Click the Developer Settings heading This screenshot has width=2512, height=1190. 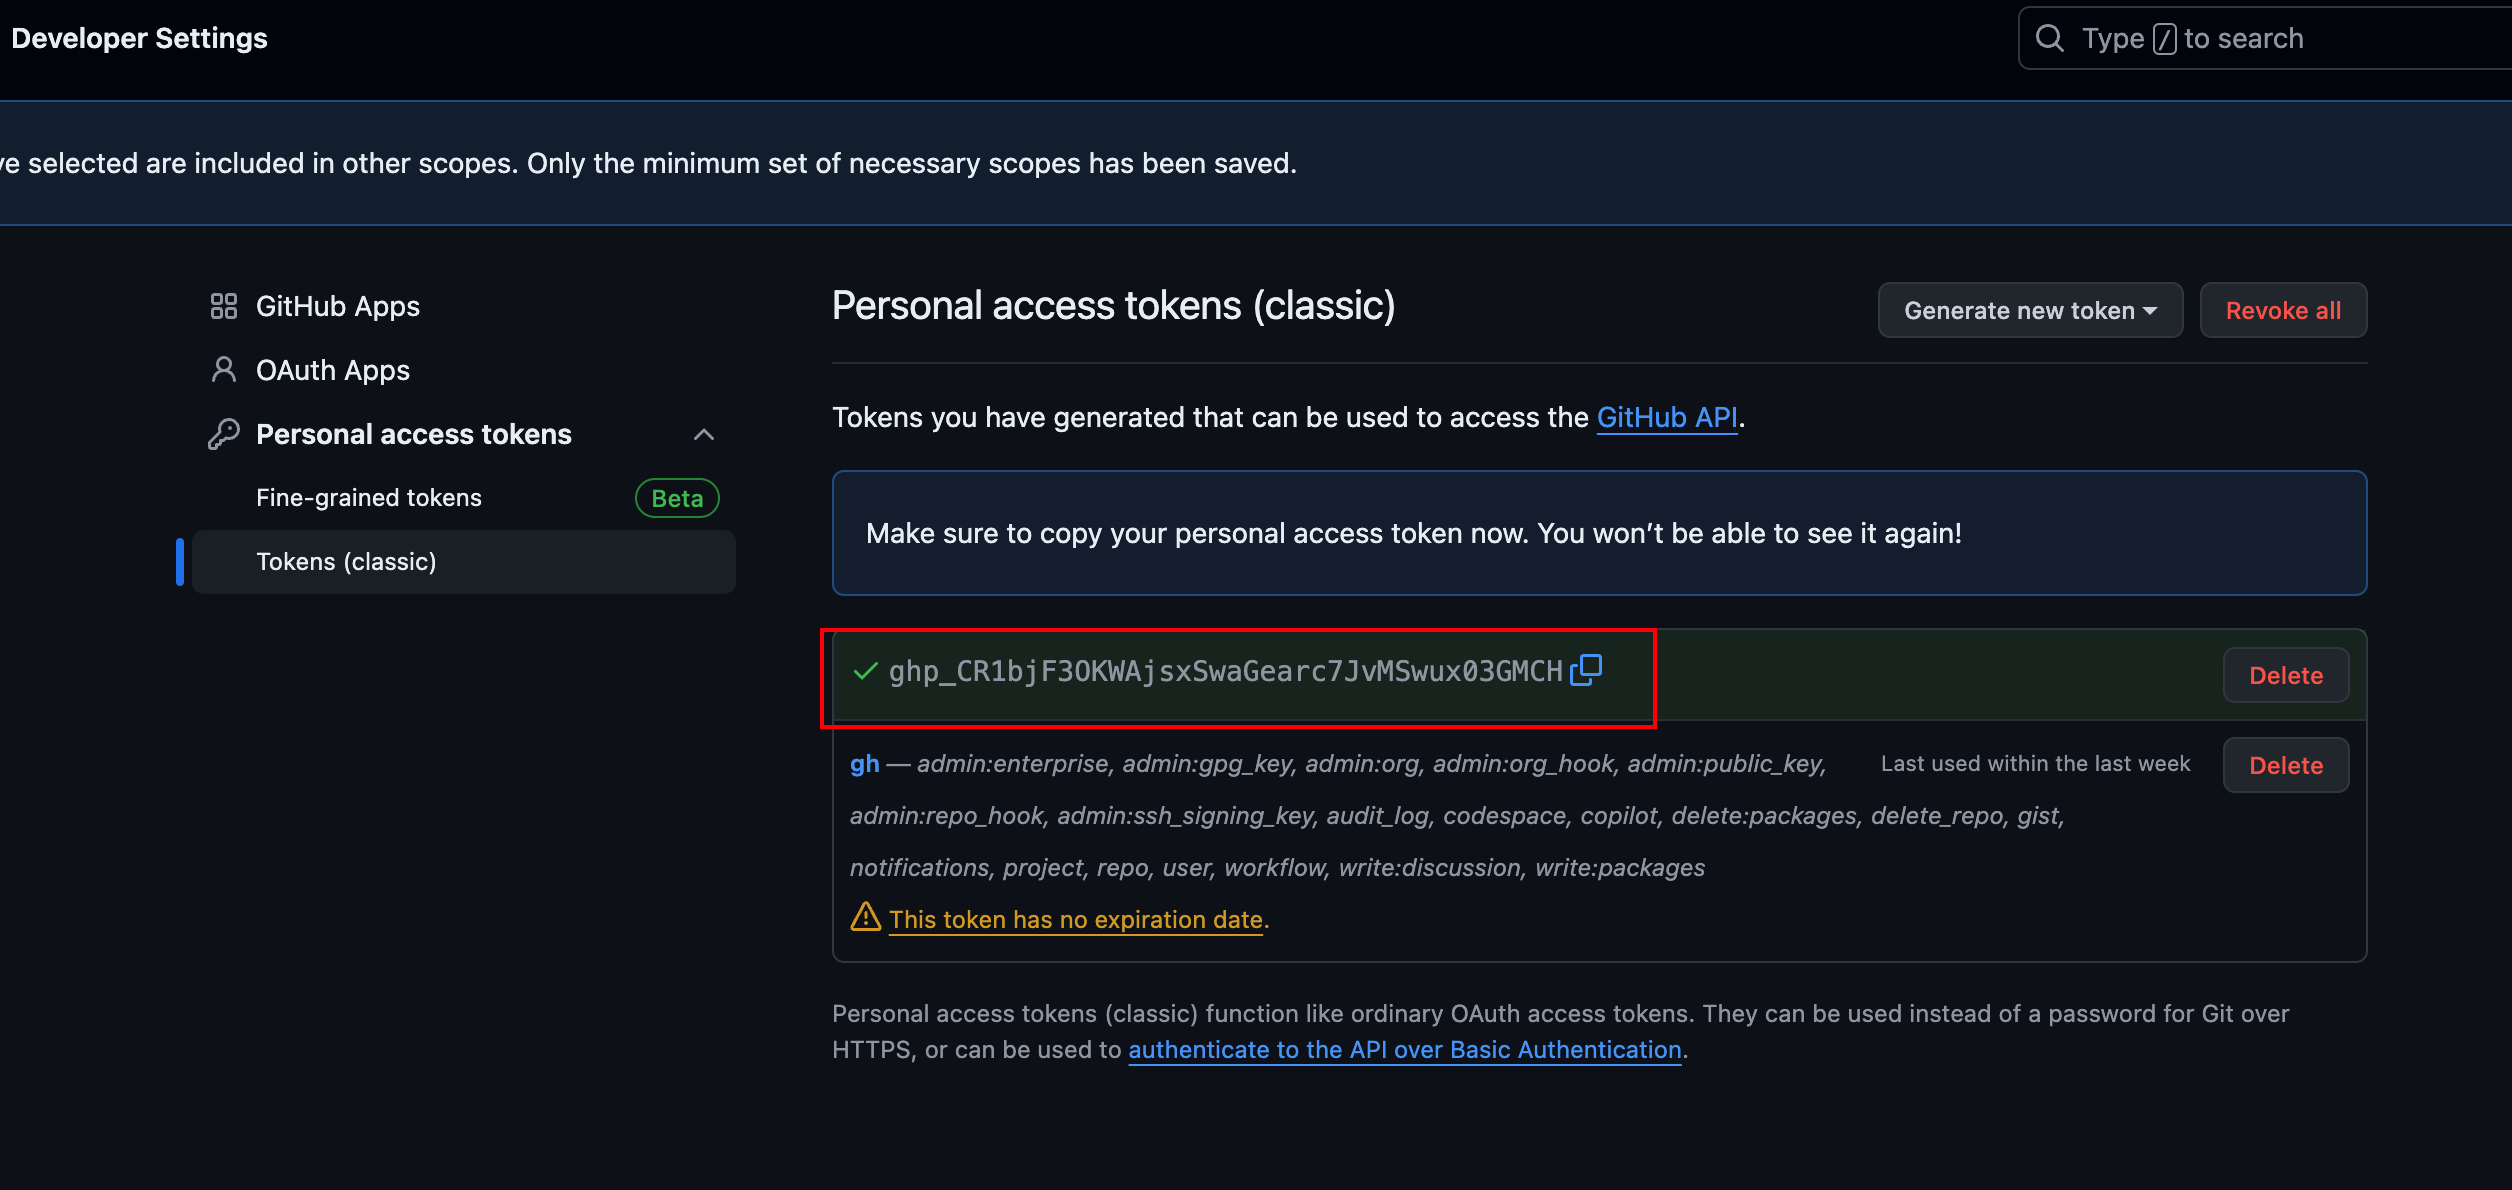(139, 38)
